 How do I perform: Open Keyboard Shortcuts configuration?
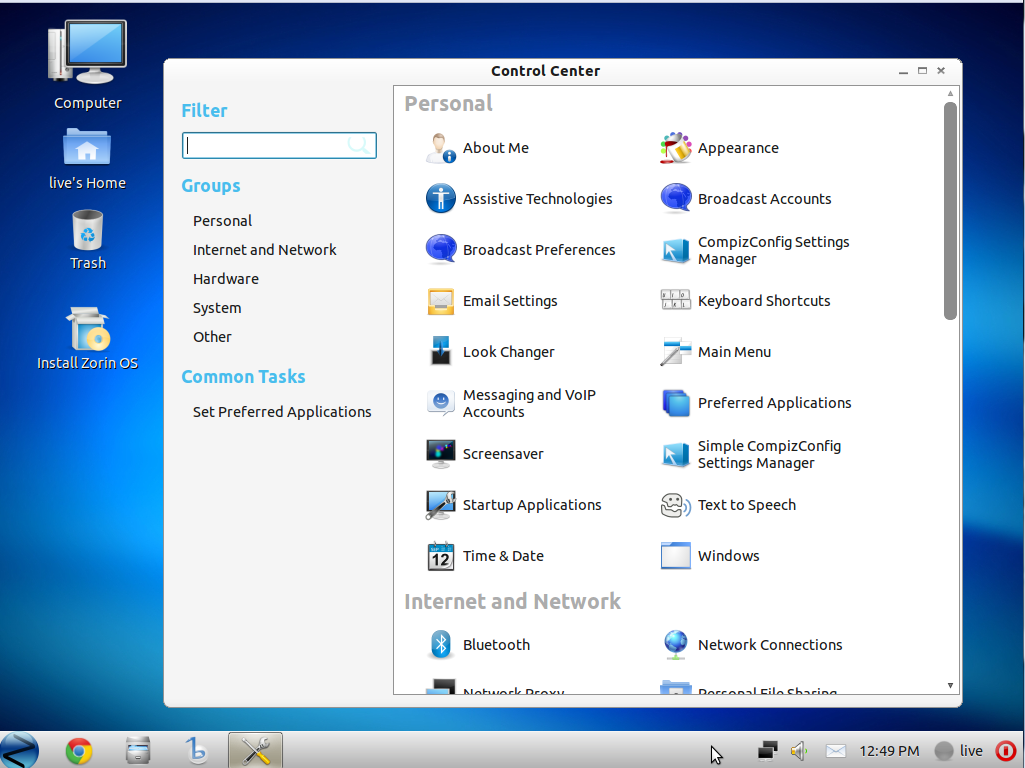click(x=764, y=300)
